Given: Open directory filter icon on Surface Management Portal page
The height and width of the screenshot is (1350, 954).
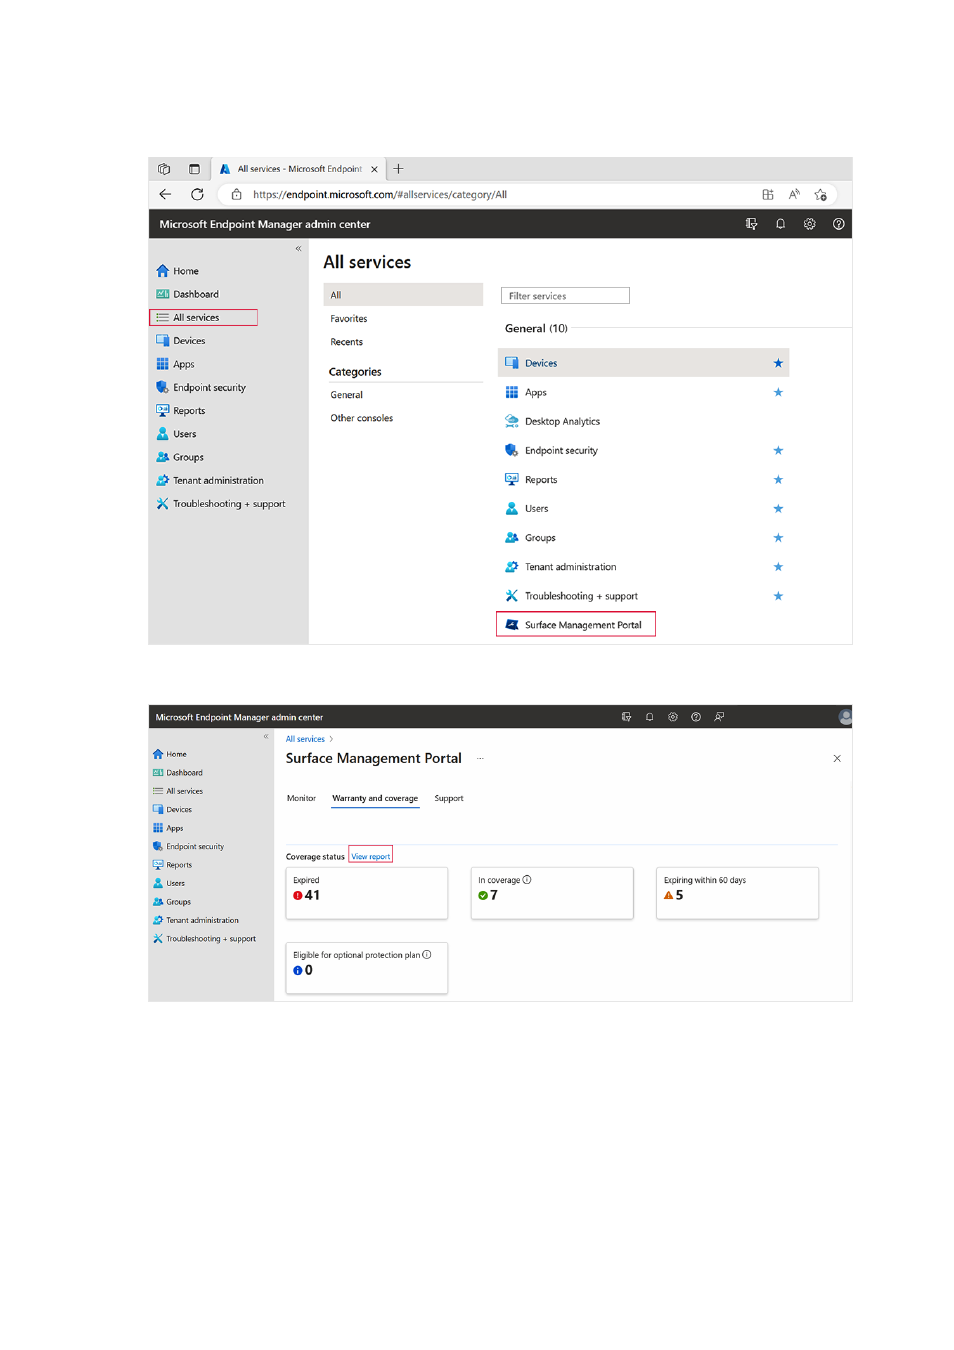Looking at the screenshot, I should 626,717.
